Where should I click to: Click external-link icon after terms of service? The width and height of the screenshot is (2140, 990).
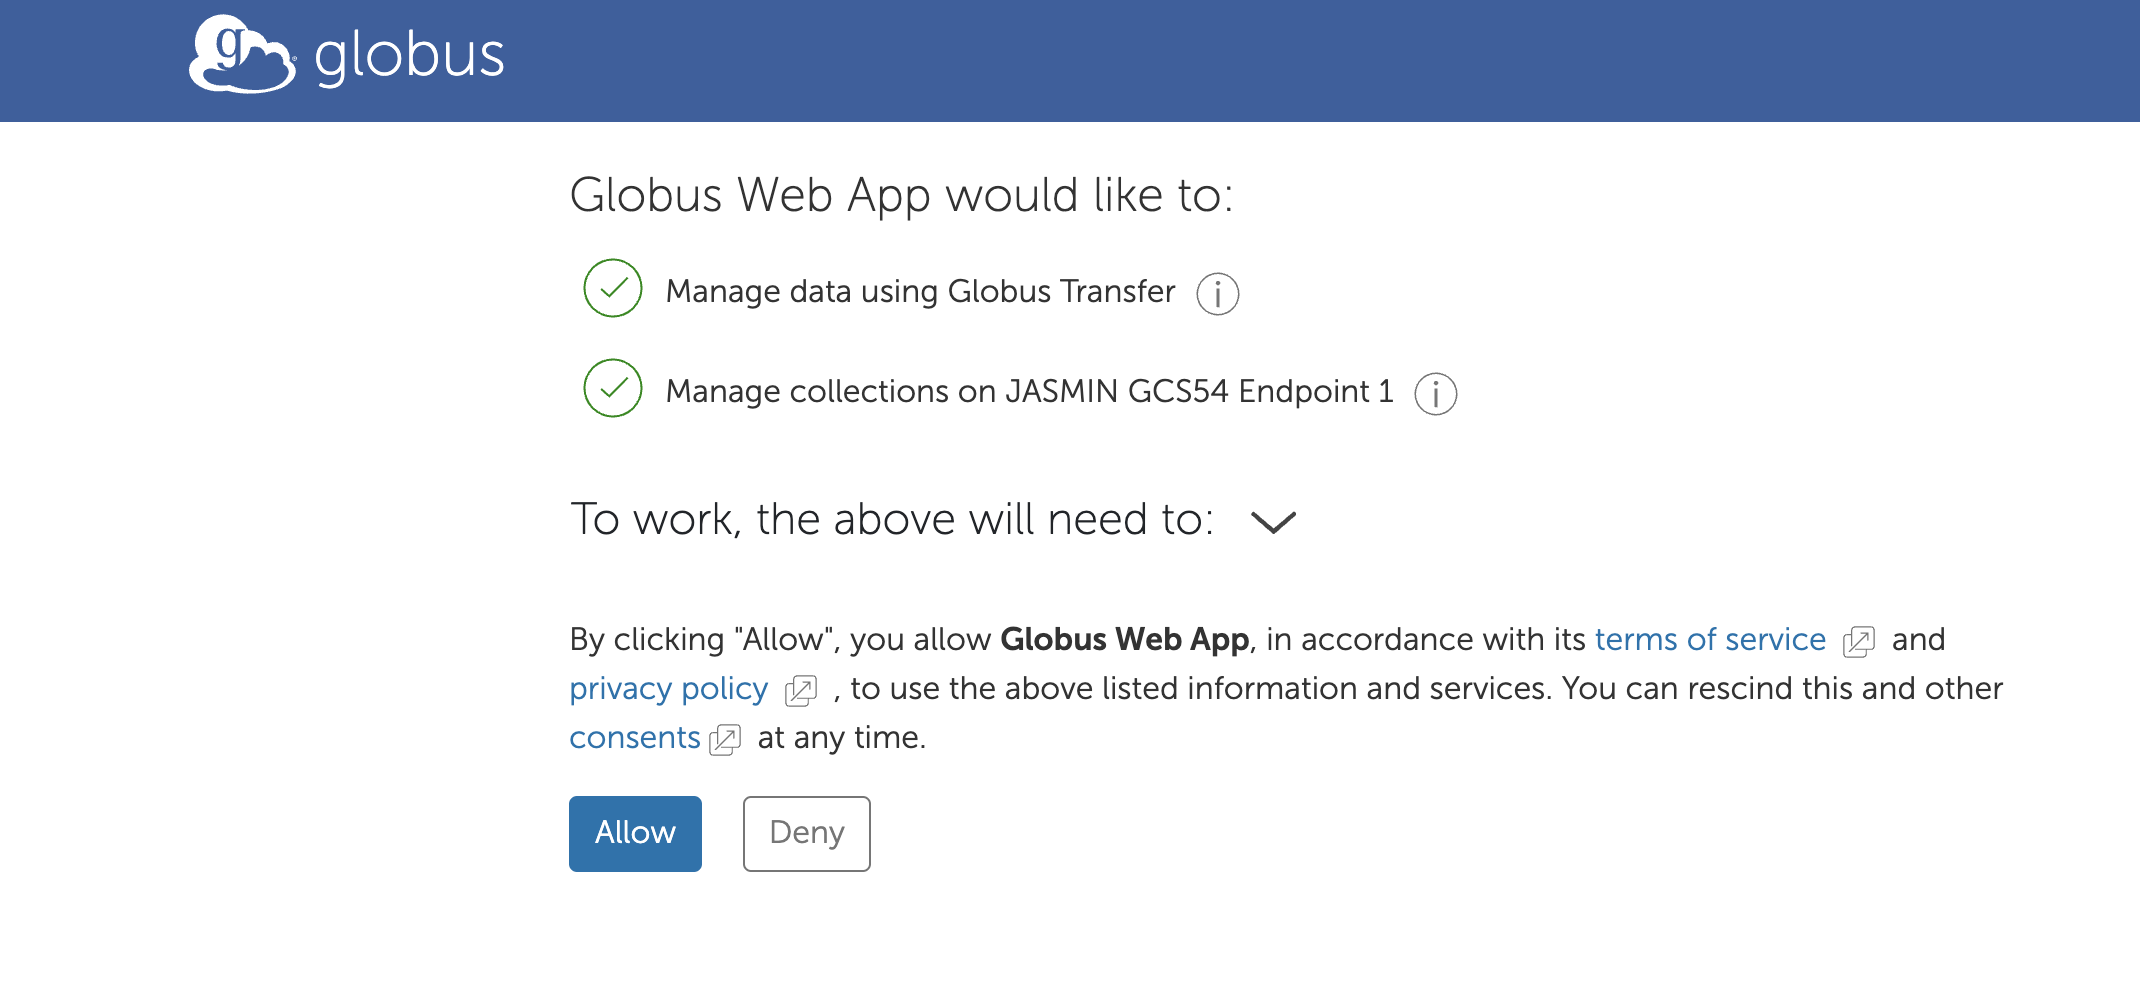(1858, 641)
